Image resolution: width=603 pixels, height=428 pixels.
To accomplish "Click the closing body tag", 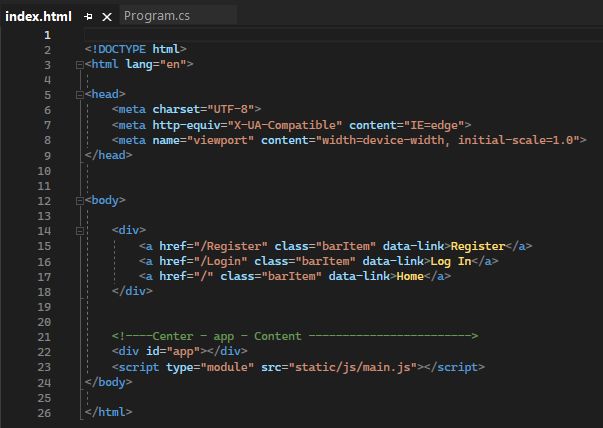I will click(108, 382).
